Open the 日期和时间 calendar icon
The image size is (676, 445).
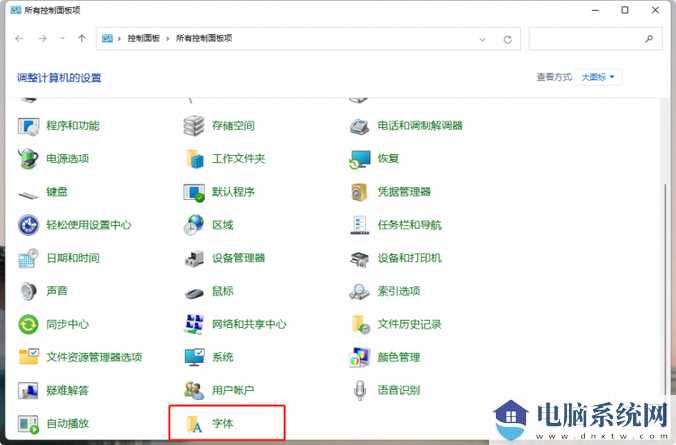pos(28,258)
